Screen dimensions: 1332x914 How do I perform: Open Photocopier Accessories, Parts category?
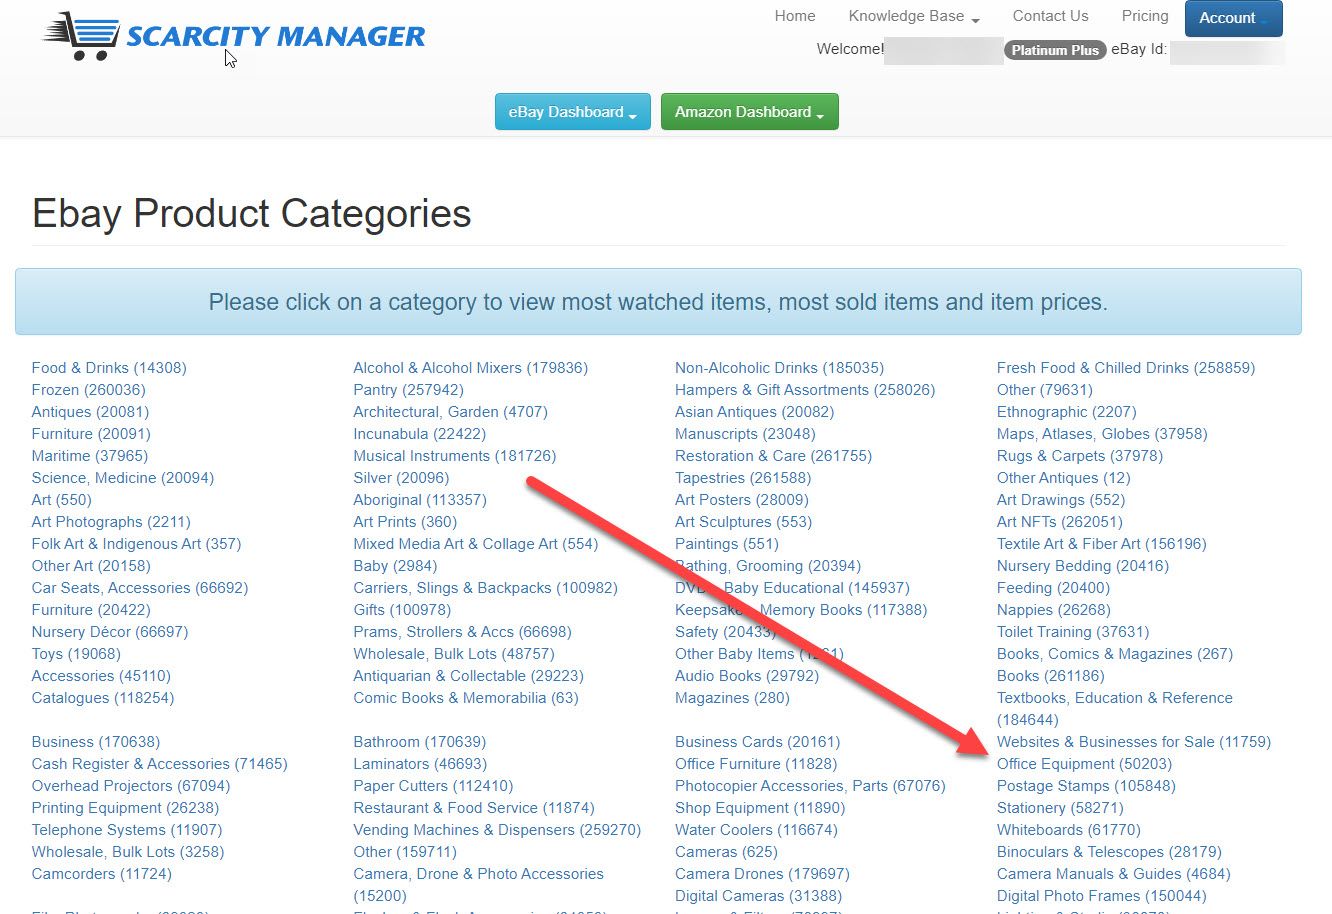810,786
